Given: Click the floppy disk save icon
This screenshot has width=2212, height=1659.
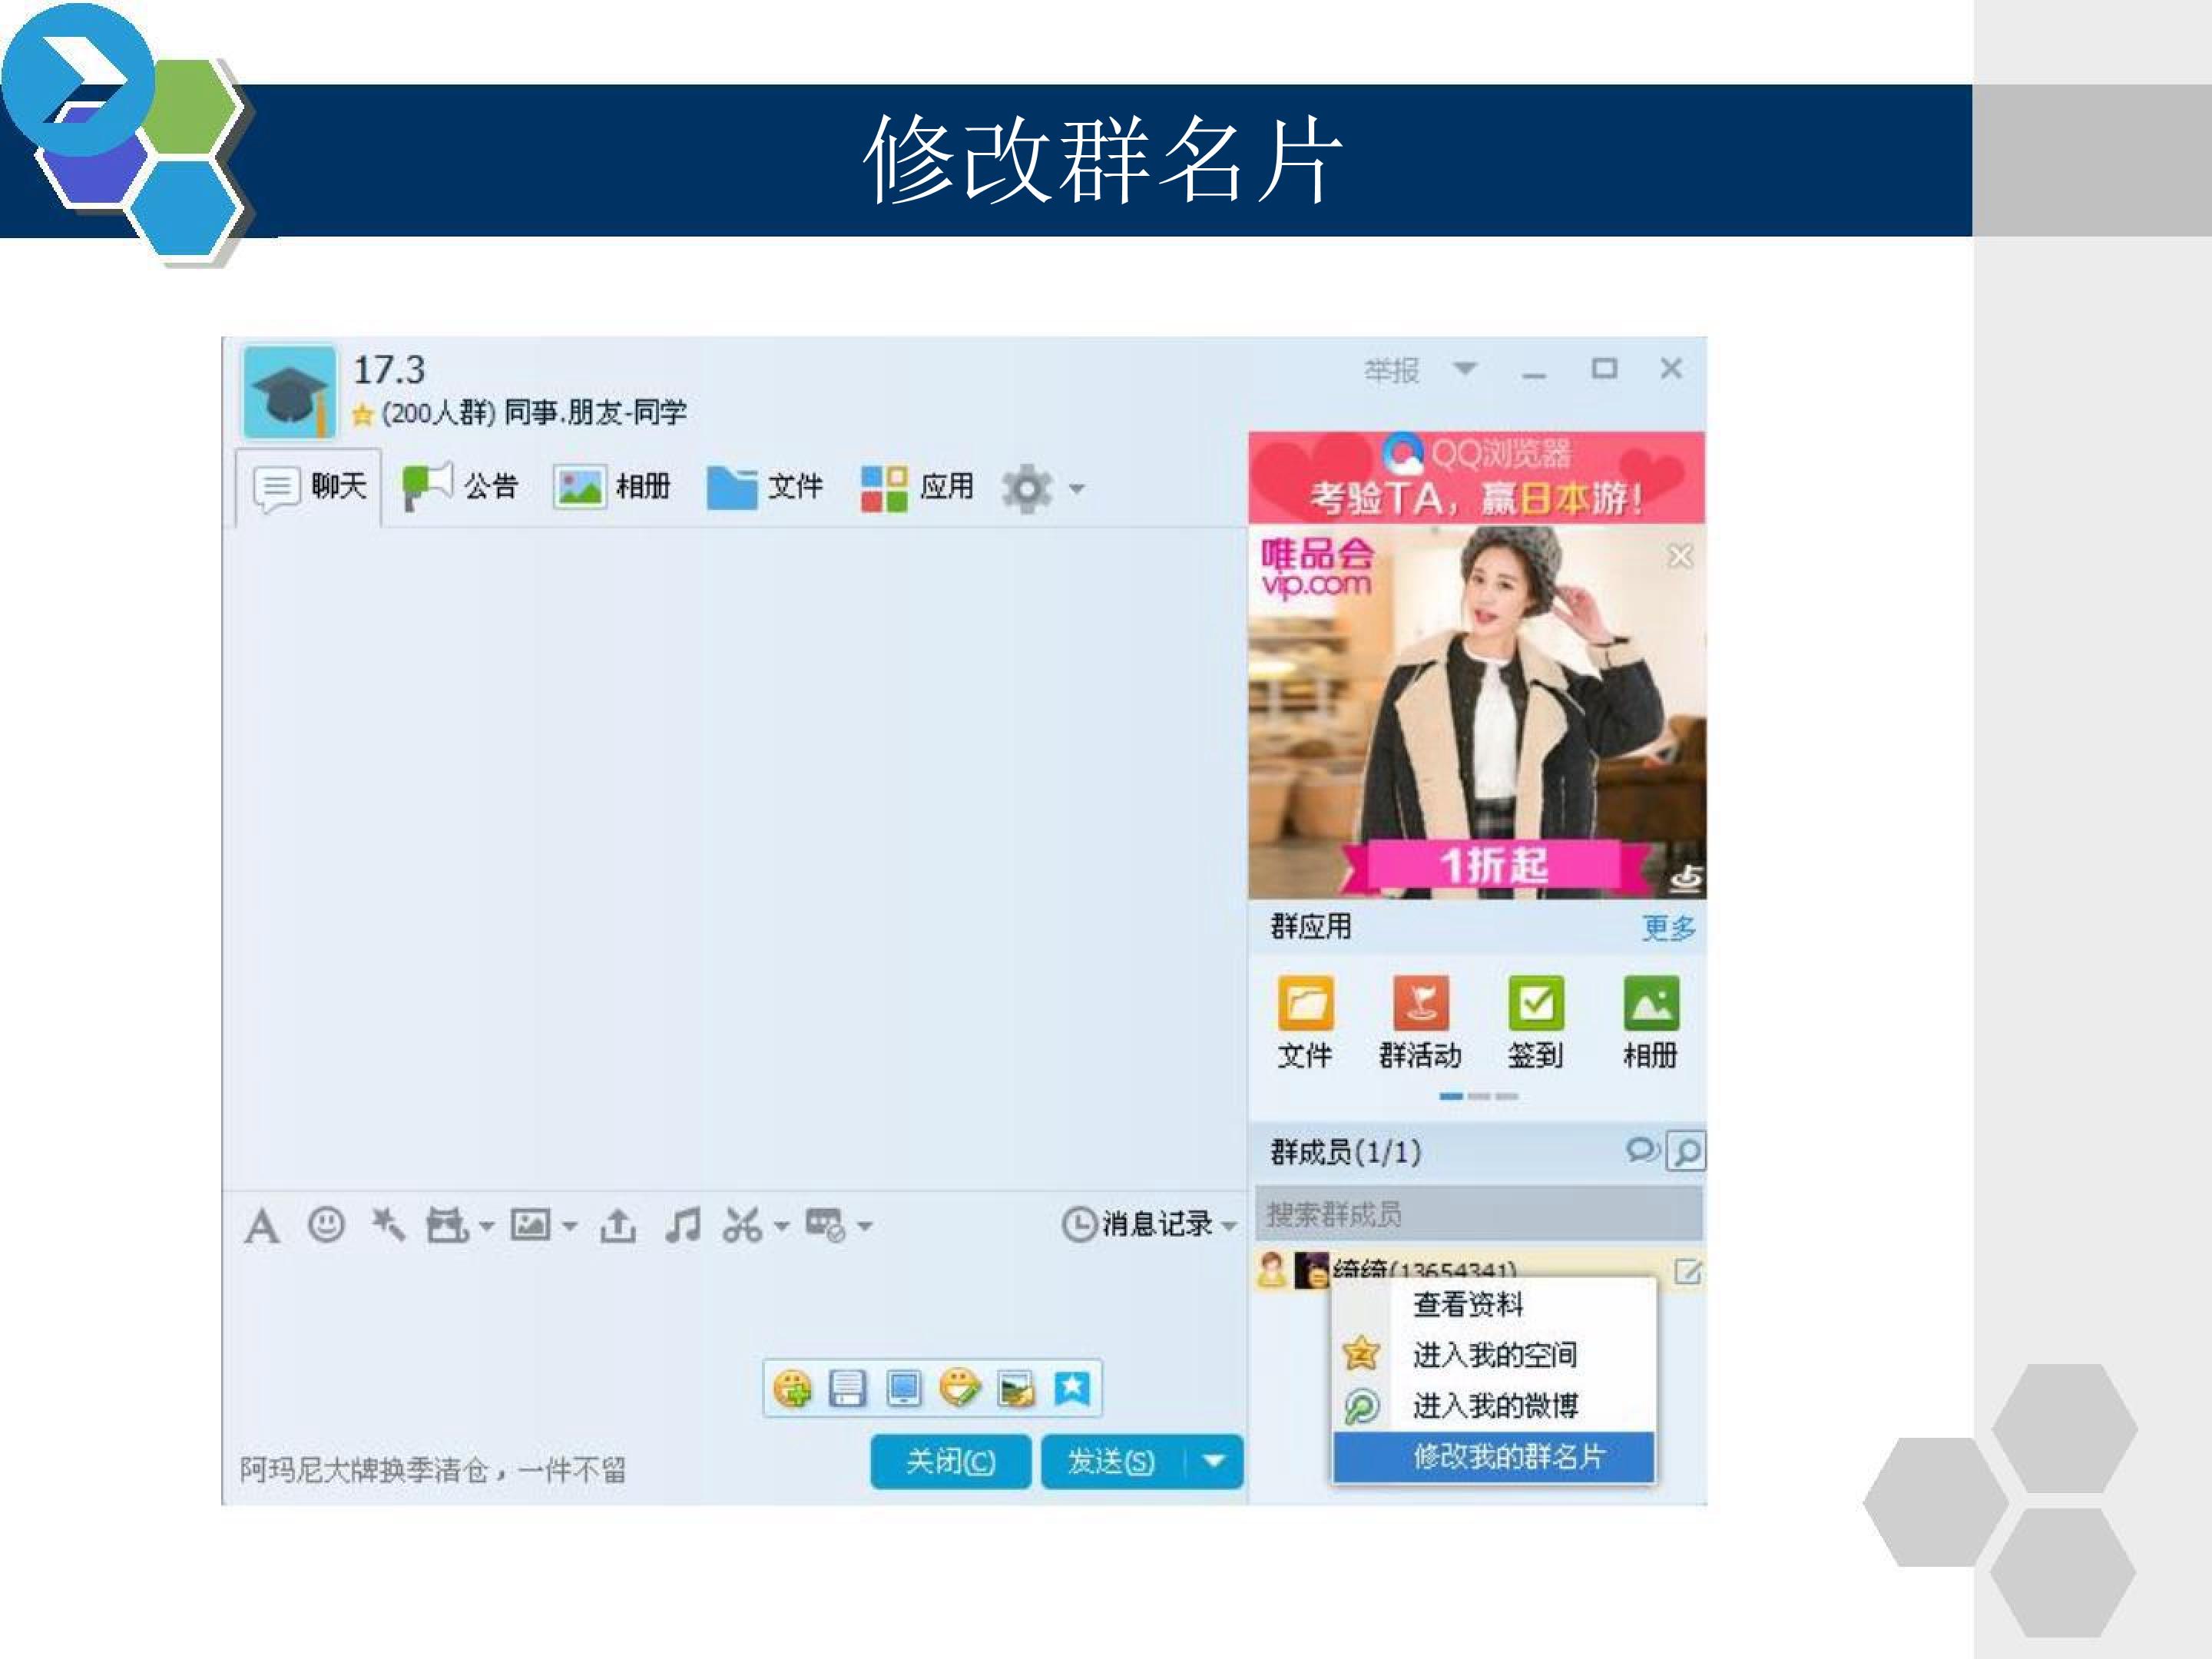Looking at the screenshot, I should click(x=847, y=1388).
